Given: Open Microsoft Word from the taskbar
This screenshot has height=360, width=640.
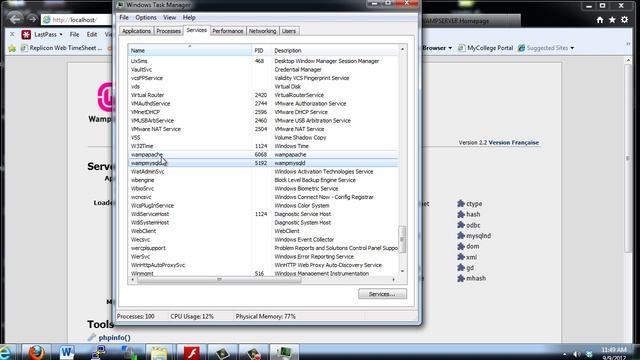Looking at the screenshot, I should coord(67,352).
